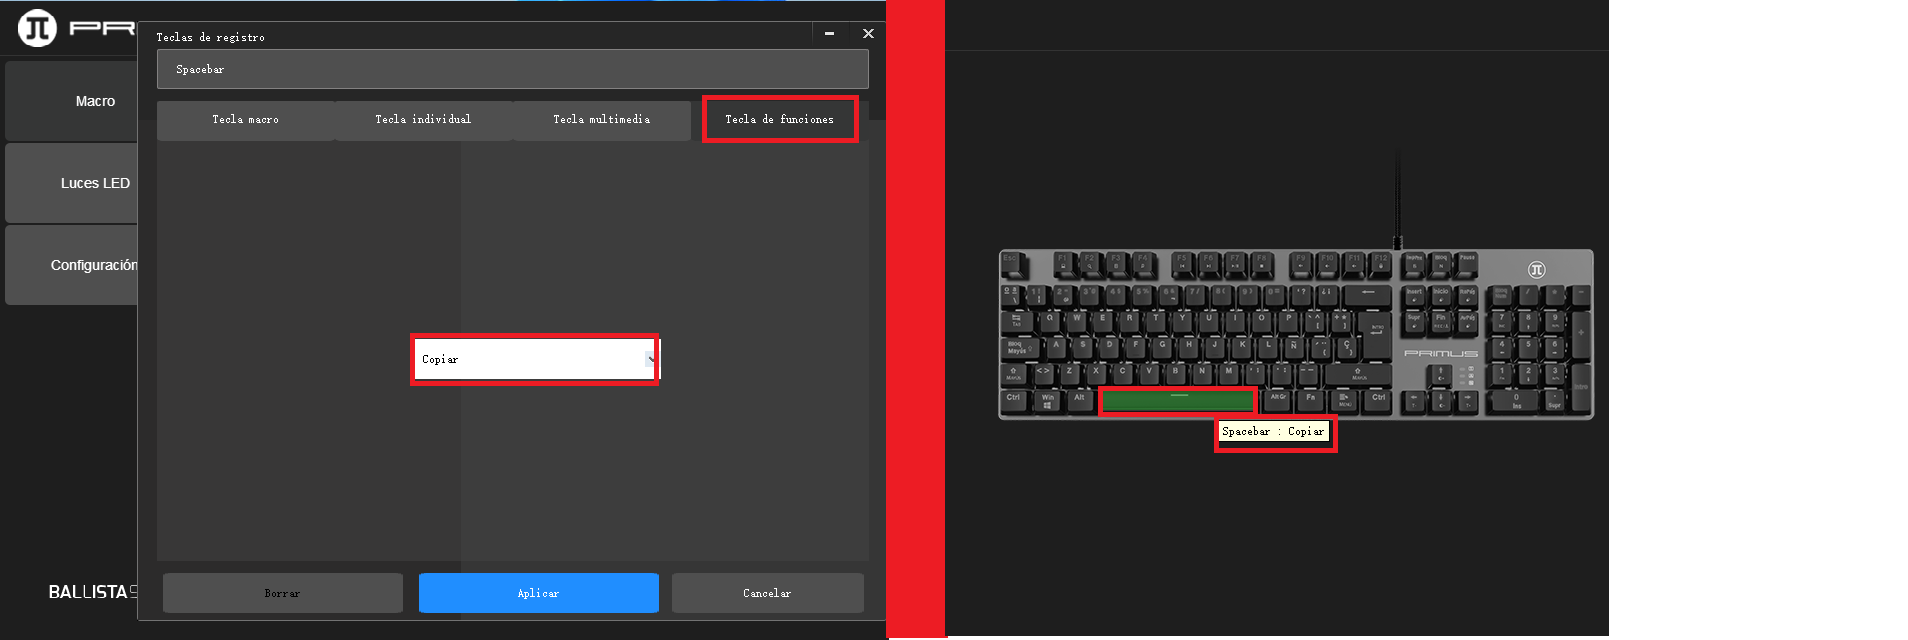
Task: Go to the Tecla multimedia tab
Action: click(601, 120)
